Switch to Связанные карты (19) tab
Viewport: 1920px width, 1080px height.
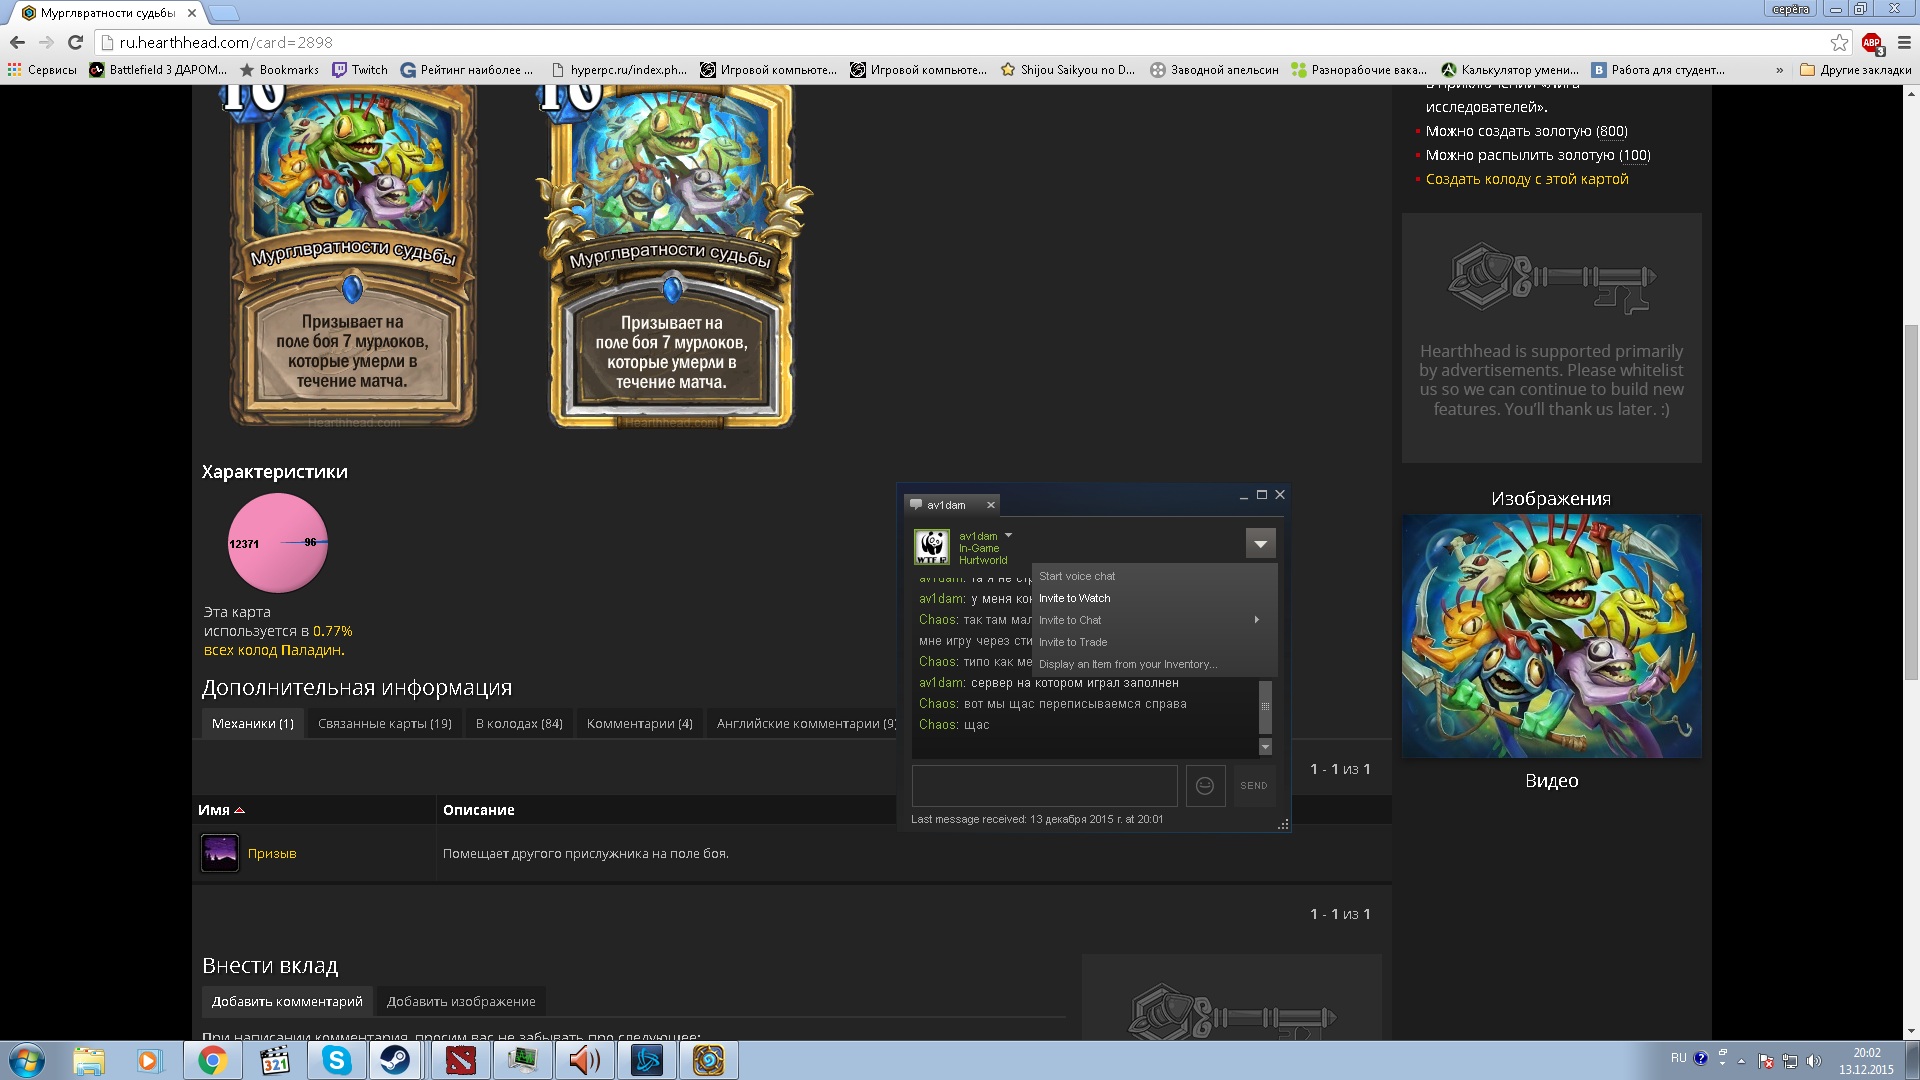coord(384,724)
